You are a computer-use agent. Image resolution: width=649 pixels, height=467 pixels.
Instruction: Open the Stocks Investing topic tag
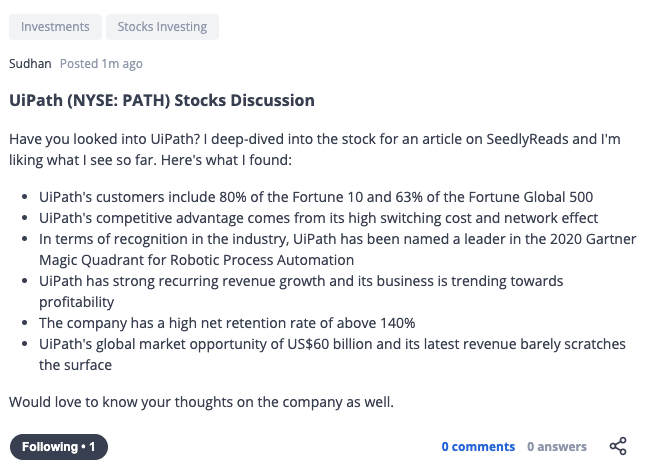click(x=162, y=27)
